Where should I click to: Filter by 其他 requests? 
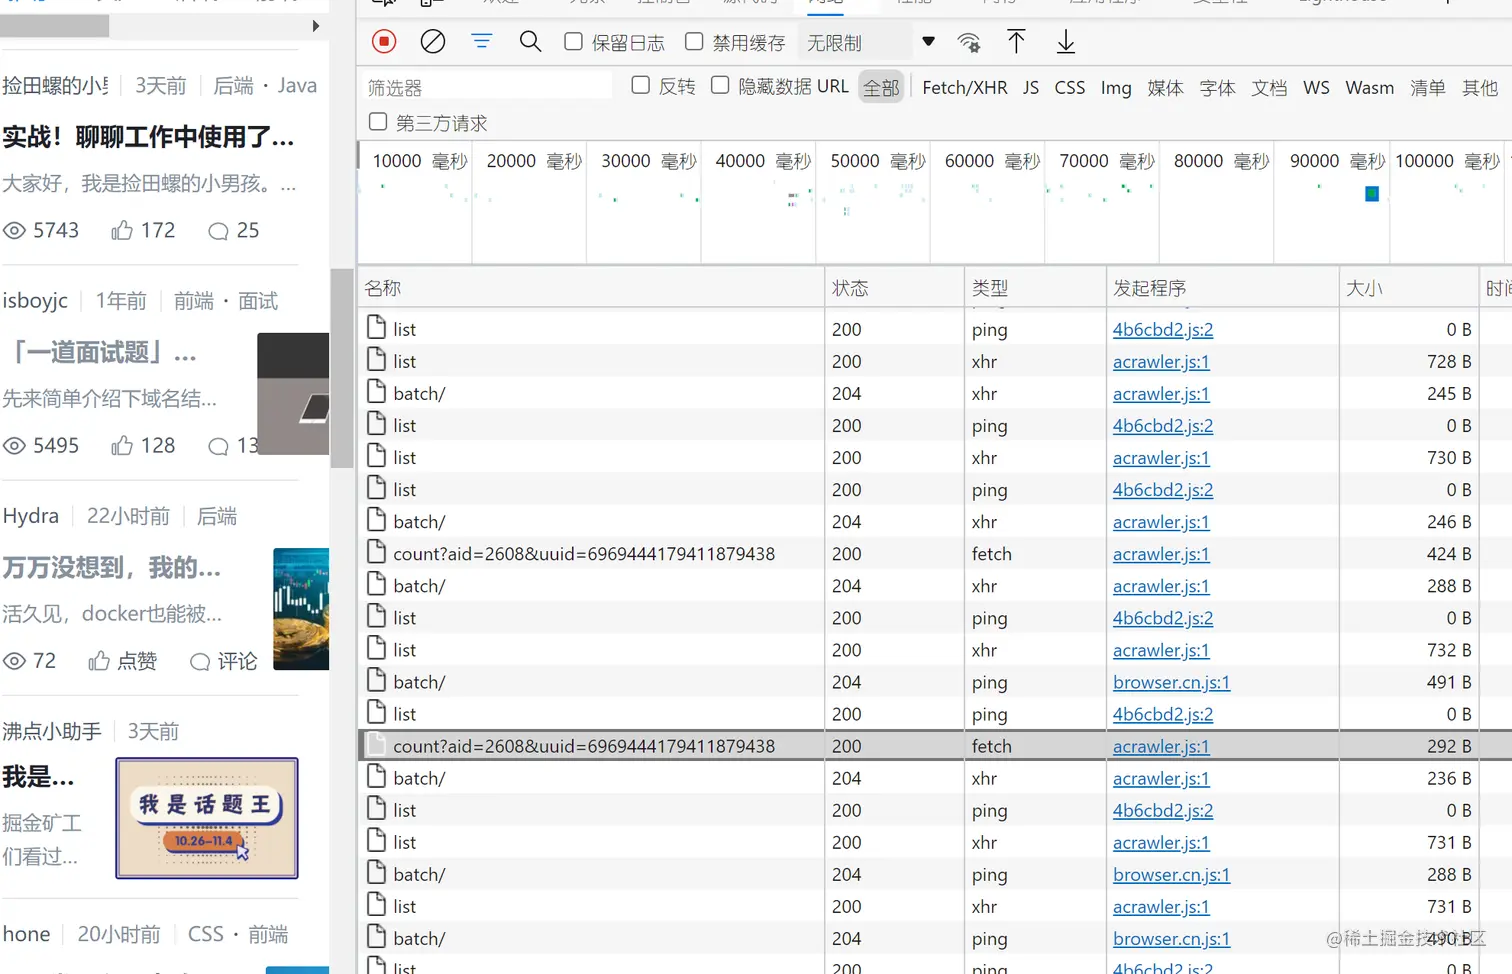pyautogui.click(x=1479, y=87)
